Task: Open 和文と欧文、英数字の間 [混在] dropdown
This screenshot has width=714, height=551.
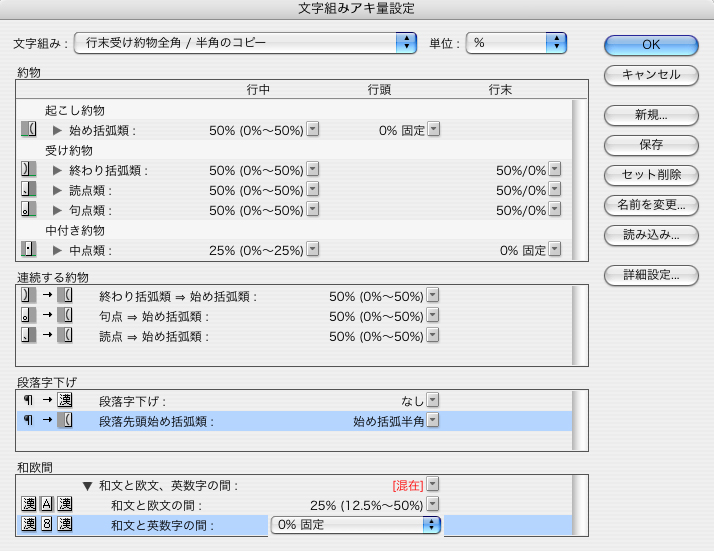Action: click(x=433, y=485)
